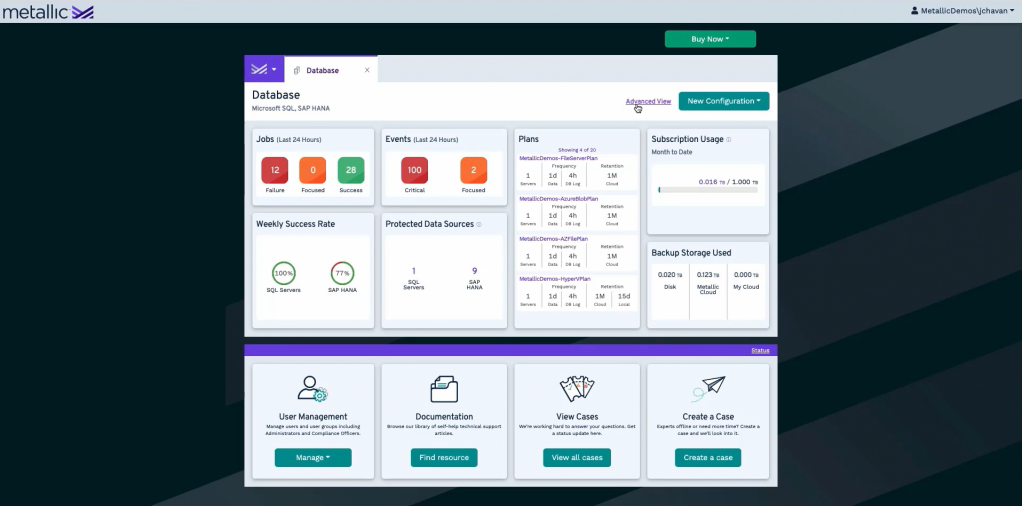Click the View Cases cards icon
The width and height of the screenshot is (1022, 506).
(577, 389)
